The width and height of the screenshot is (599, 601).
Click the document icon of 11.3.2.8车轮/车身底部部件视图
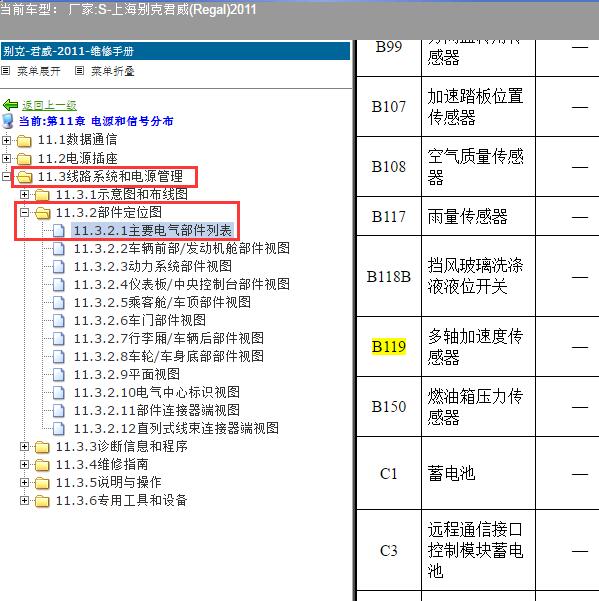59,356
